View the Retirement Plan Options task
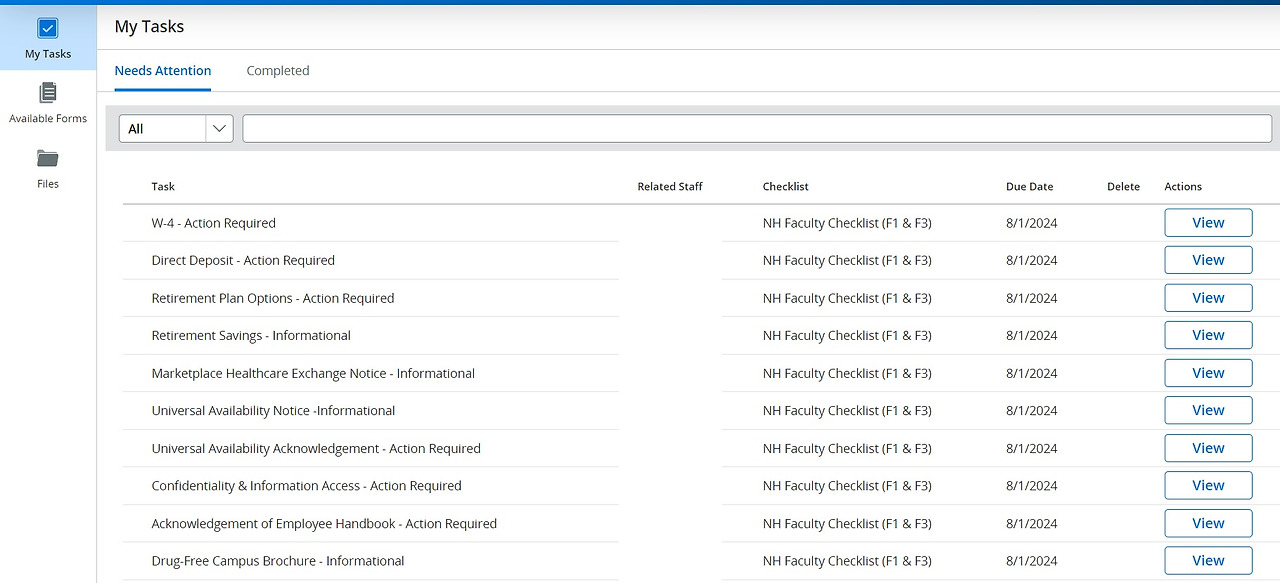 click(x=1208, y=298)
